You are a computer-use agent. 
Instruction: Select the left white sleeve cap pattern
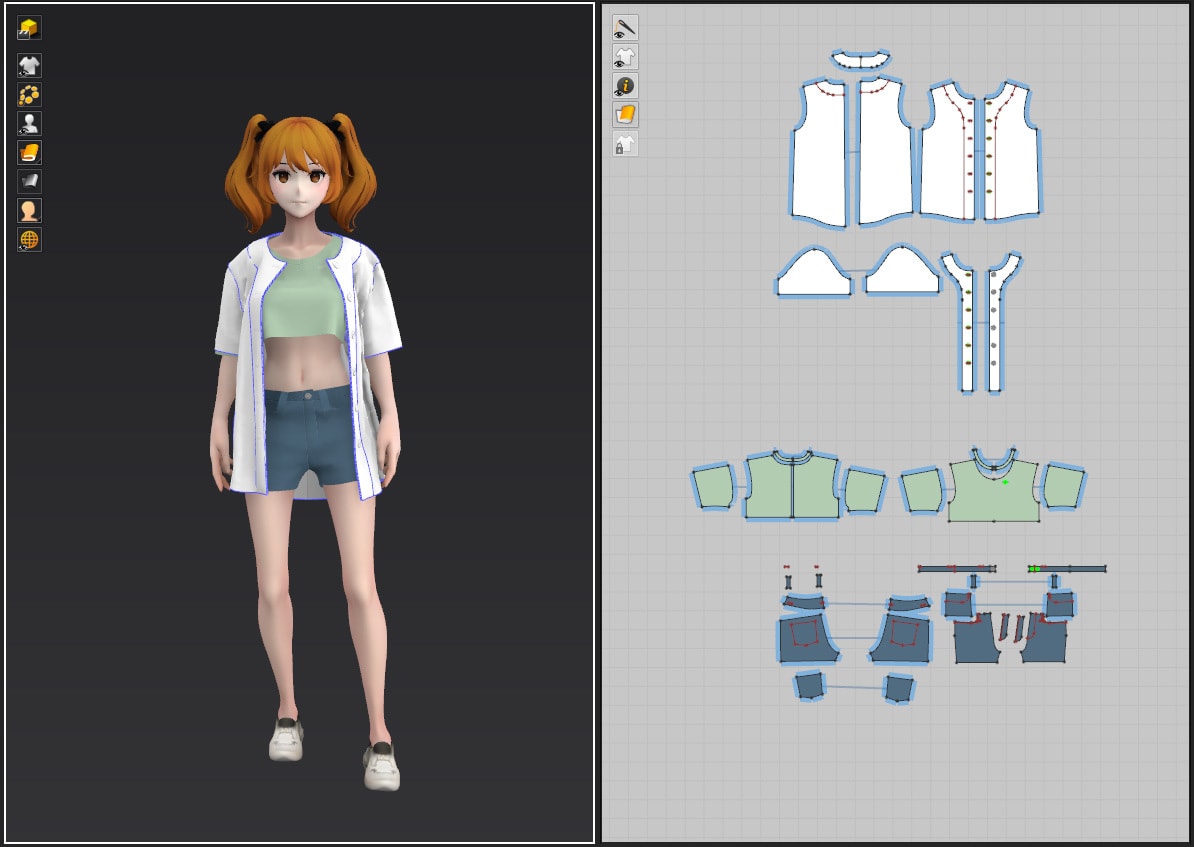tap(815, 274)
